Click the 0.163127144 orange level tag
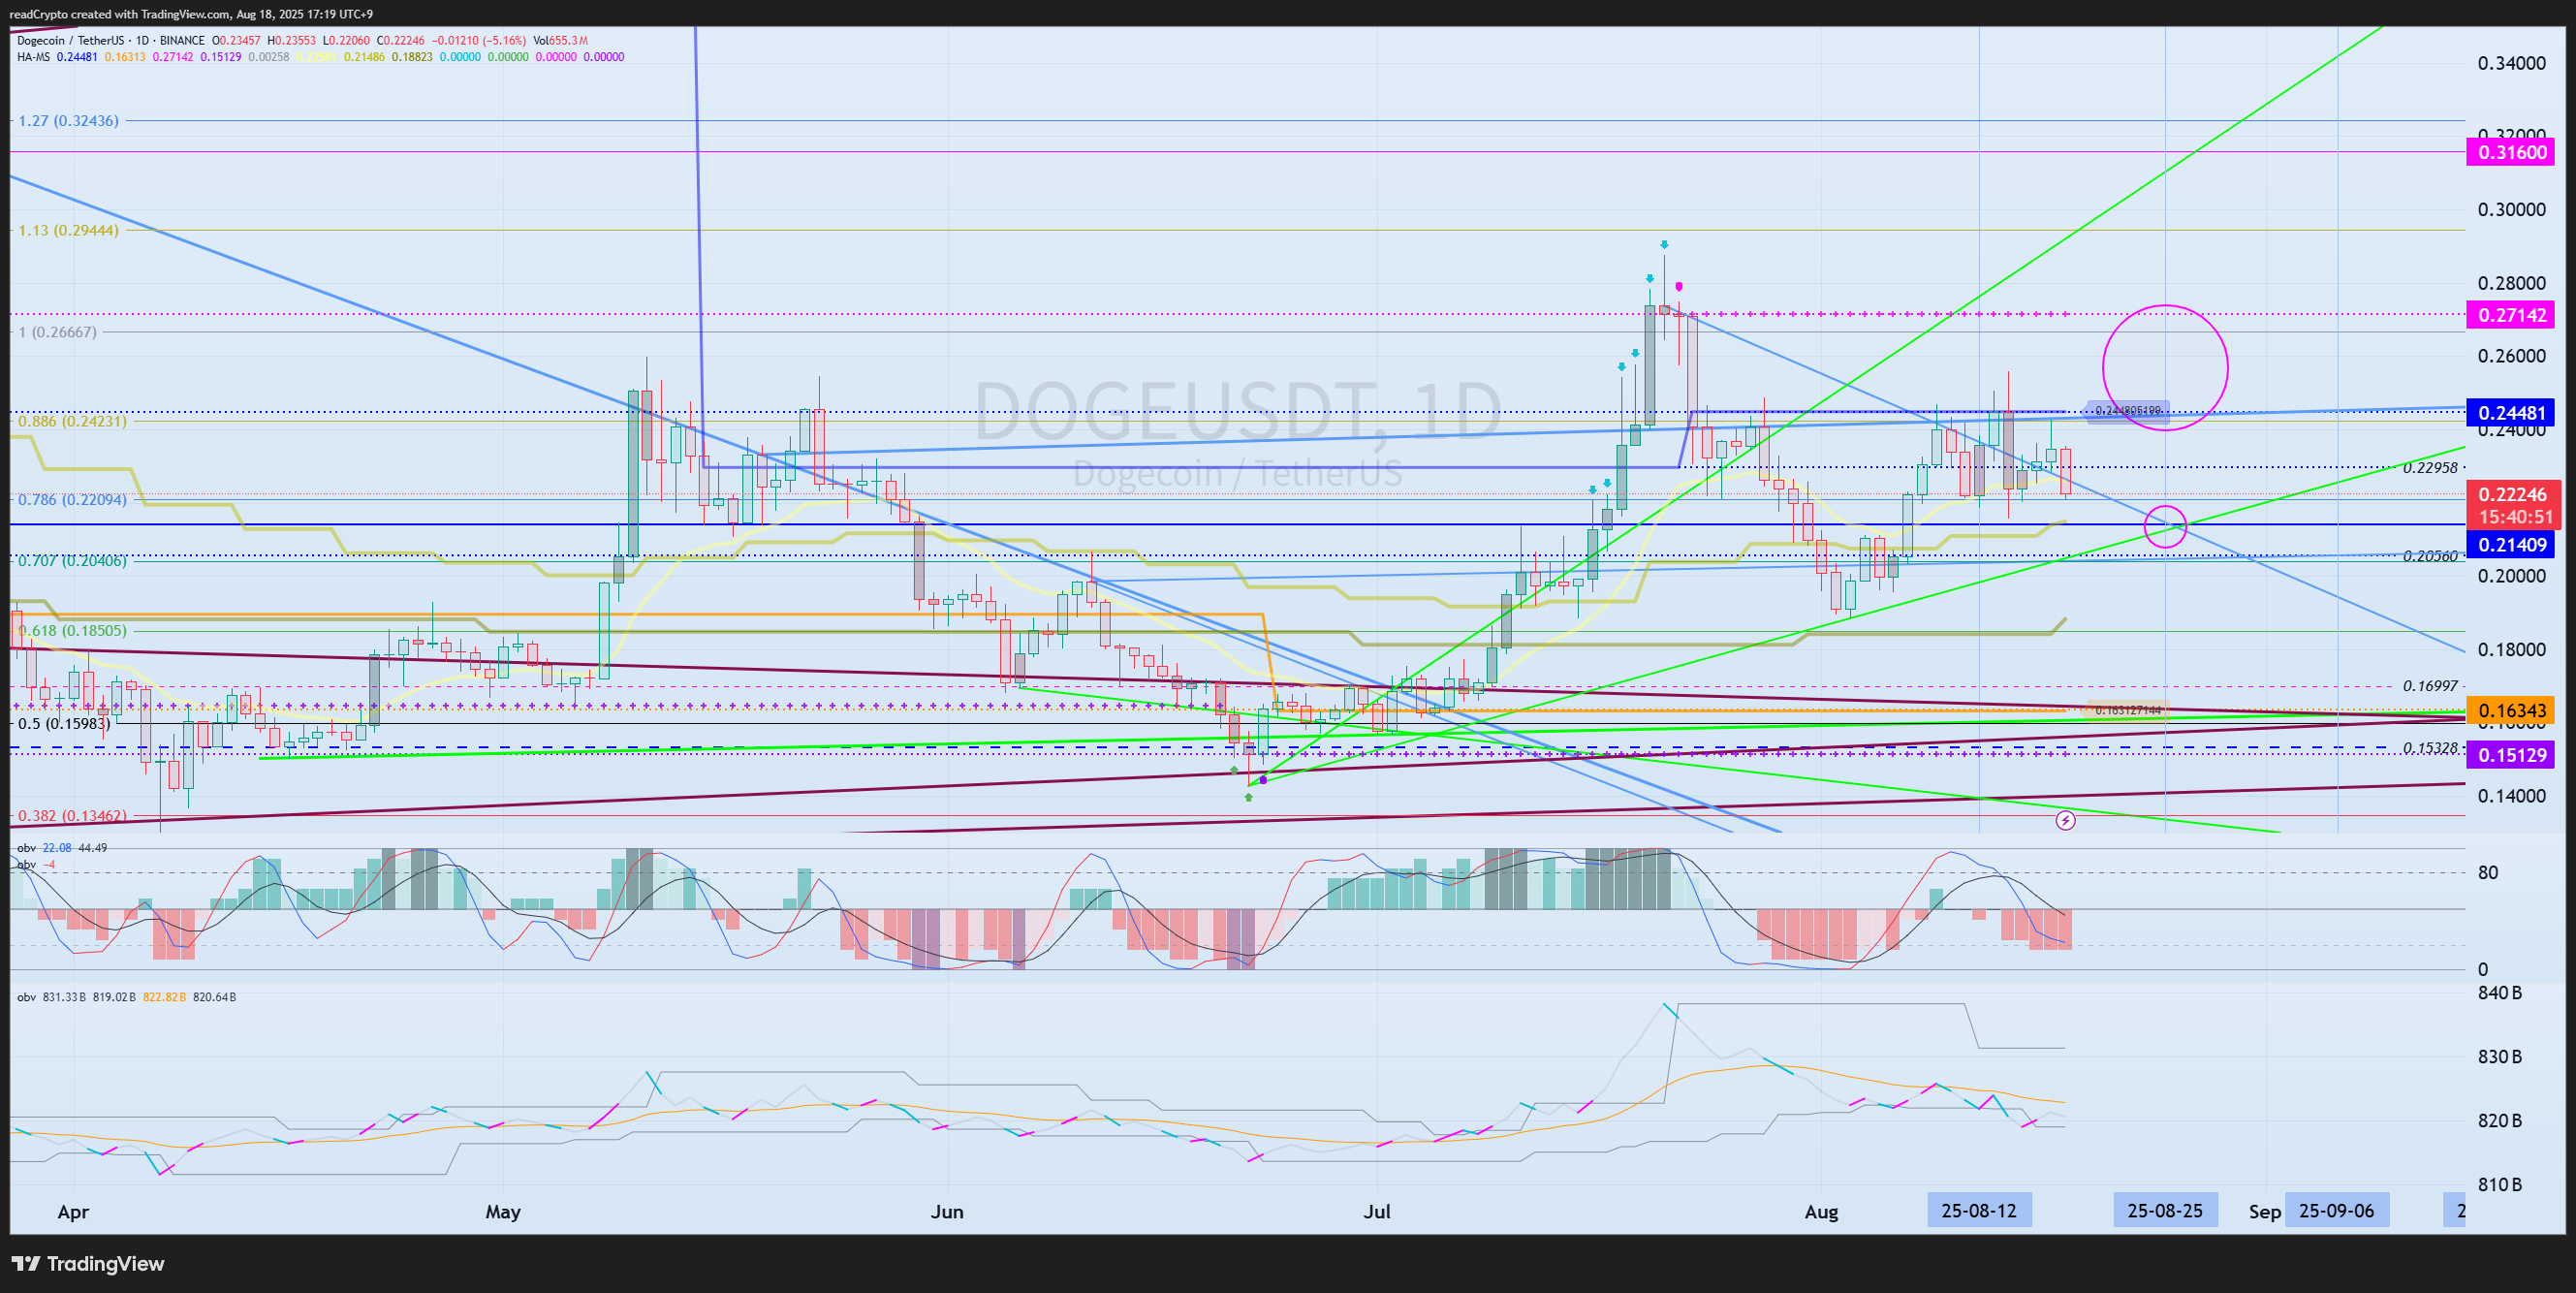2576x1293 pixels. tap(2128, 710)
